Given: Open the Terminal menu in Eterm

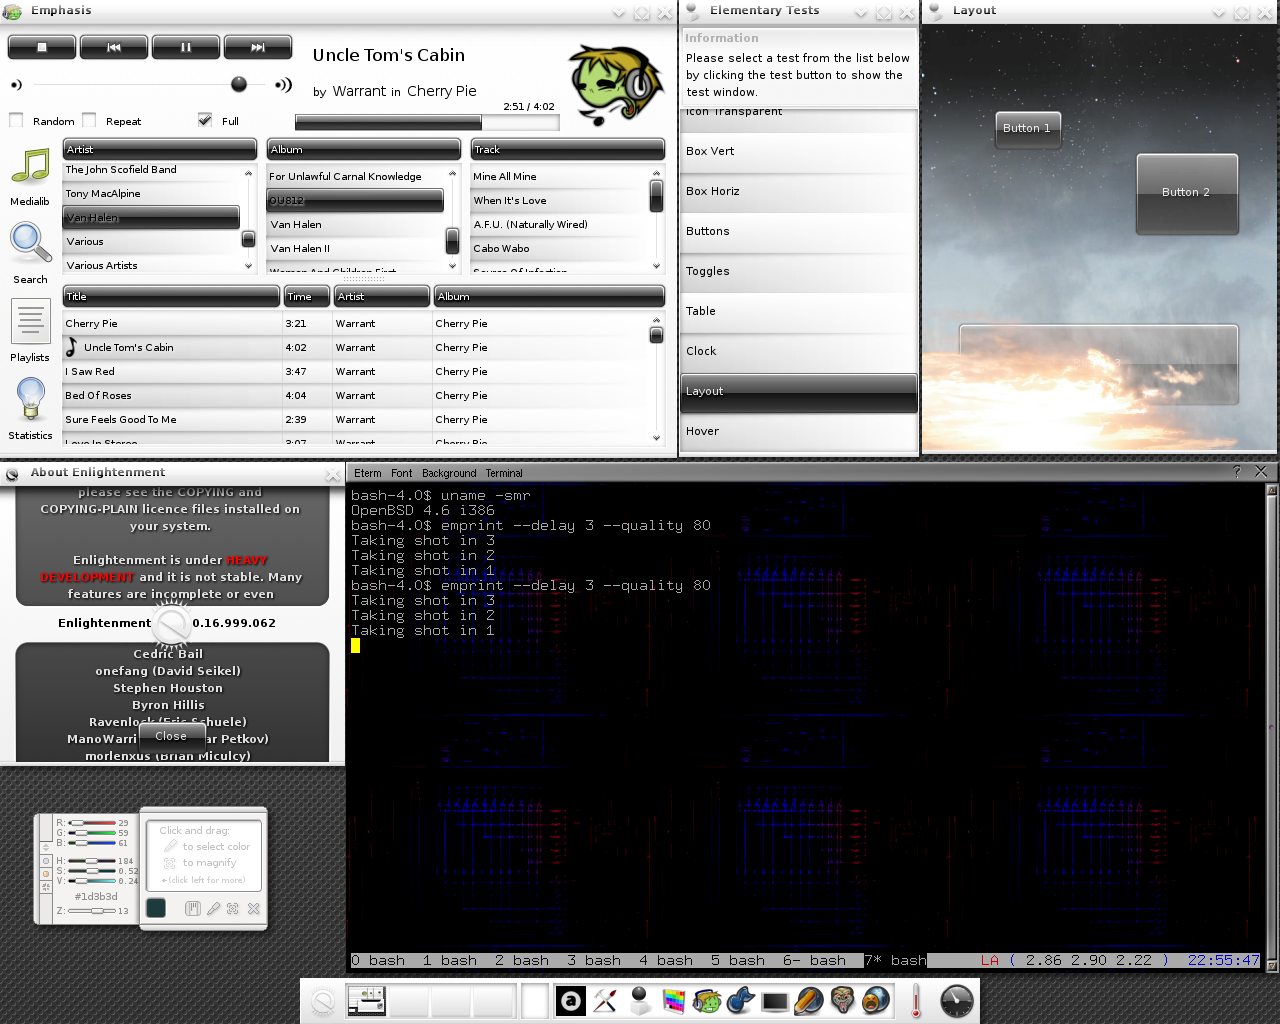Looking at the screenshot, I should (x=504, y=473).
